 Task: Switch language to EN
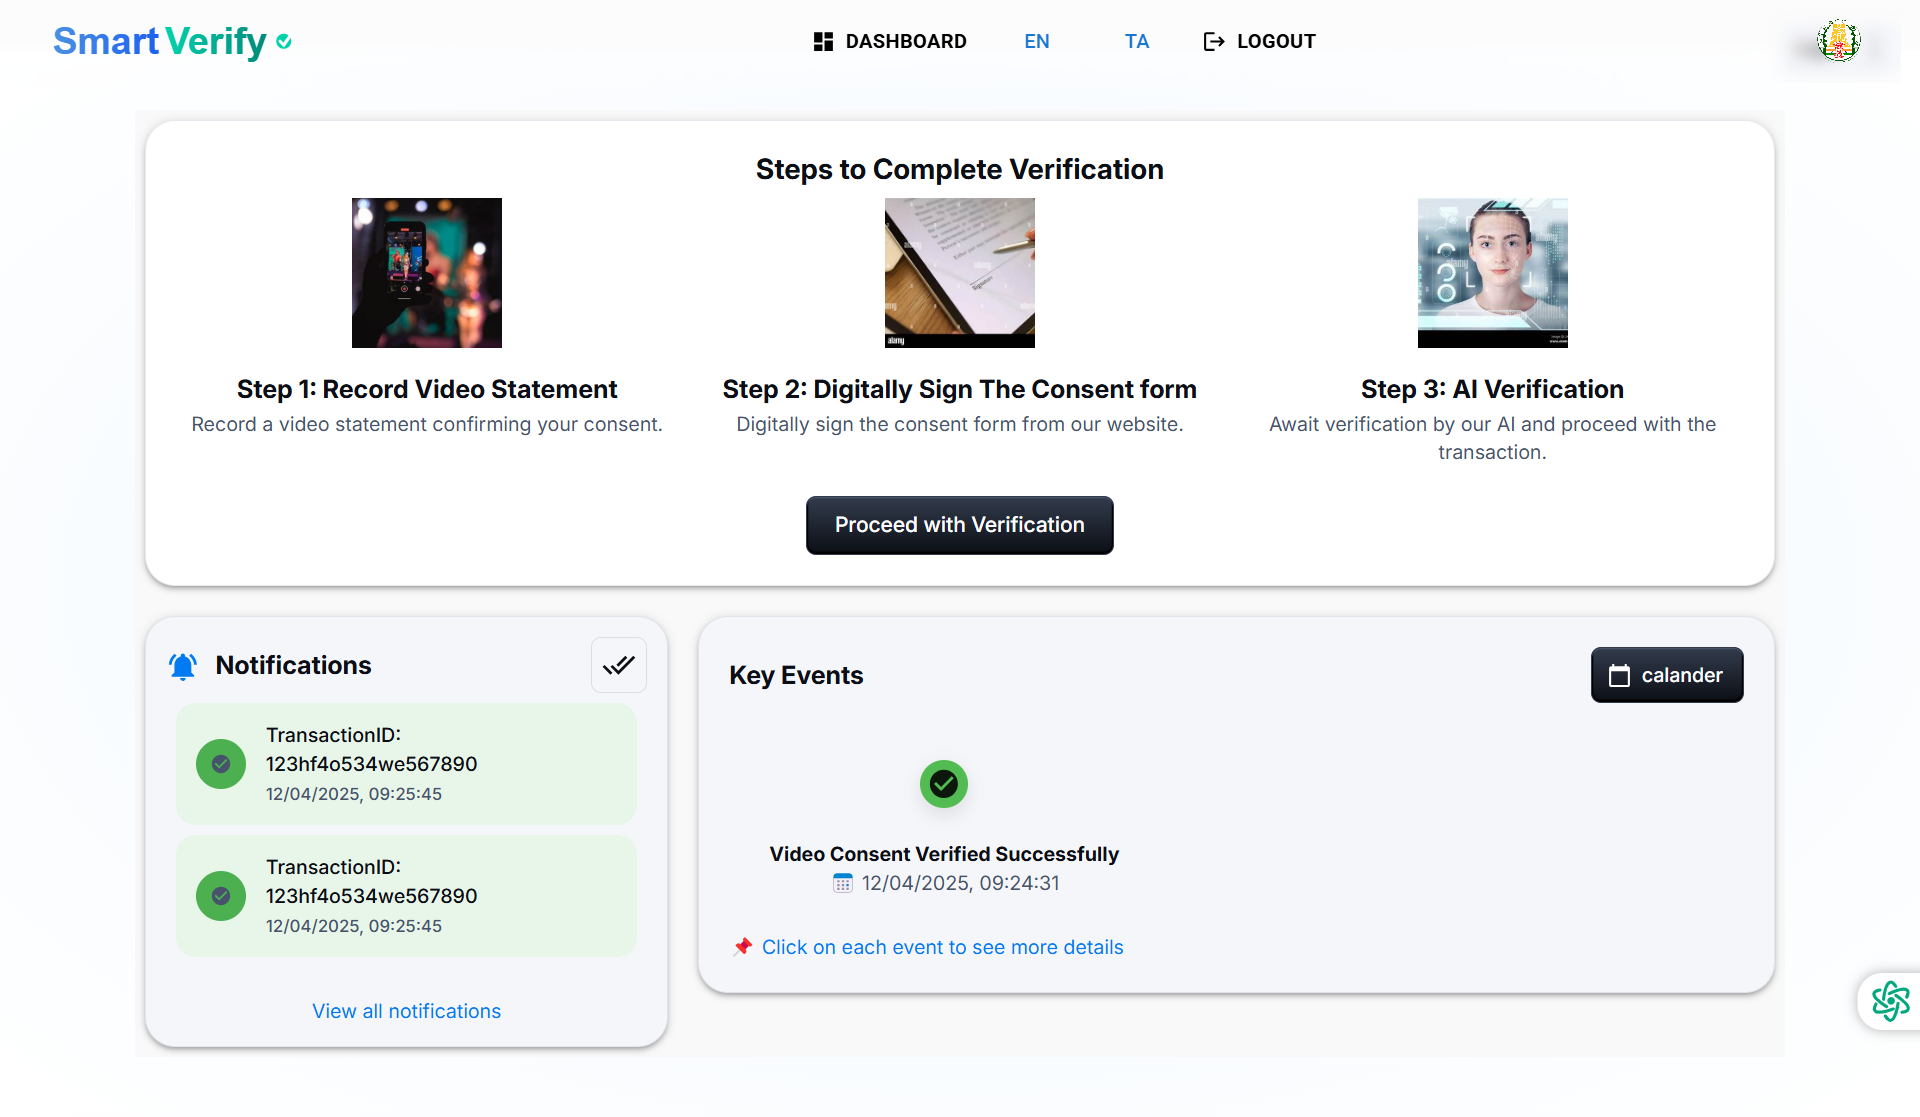click(x=1037, y=41)
